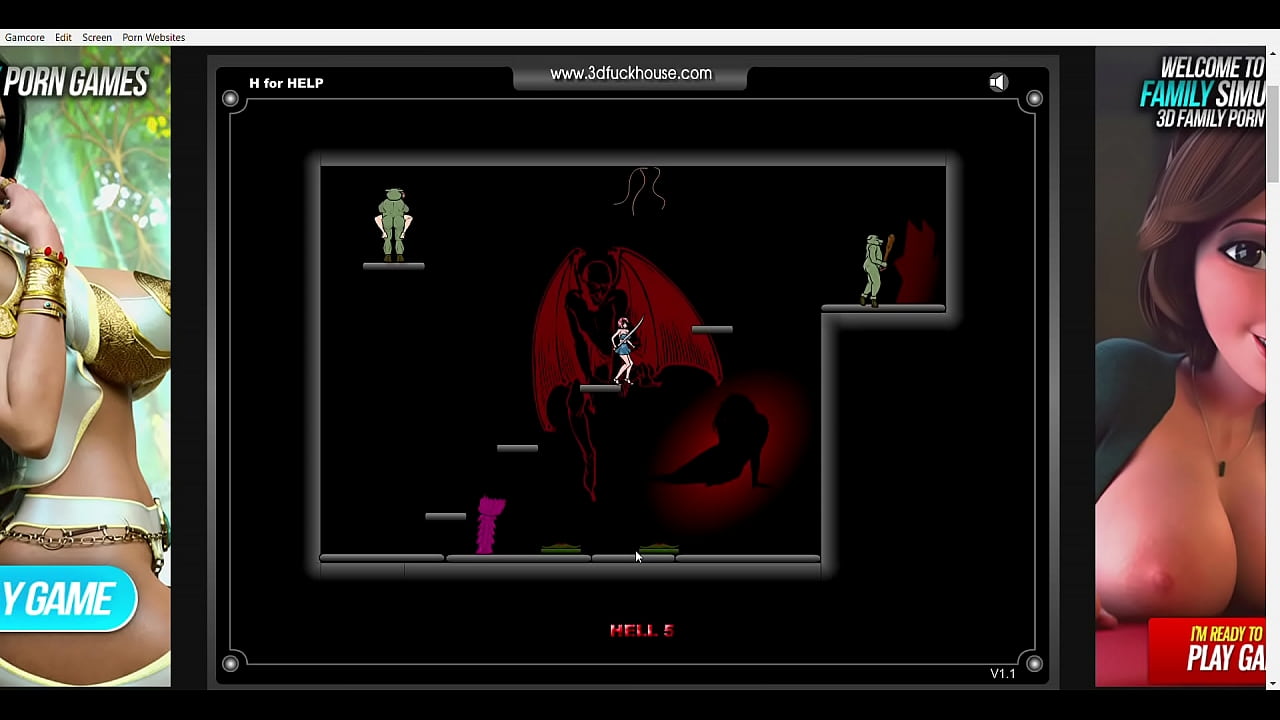Open the Screen menu

[x=97, y=37]
